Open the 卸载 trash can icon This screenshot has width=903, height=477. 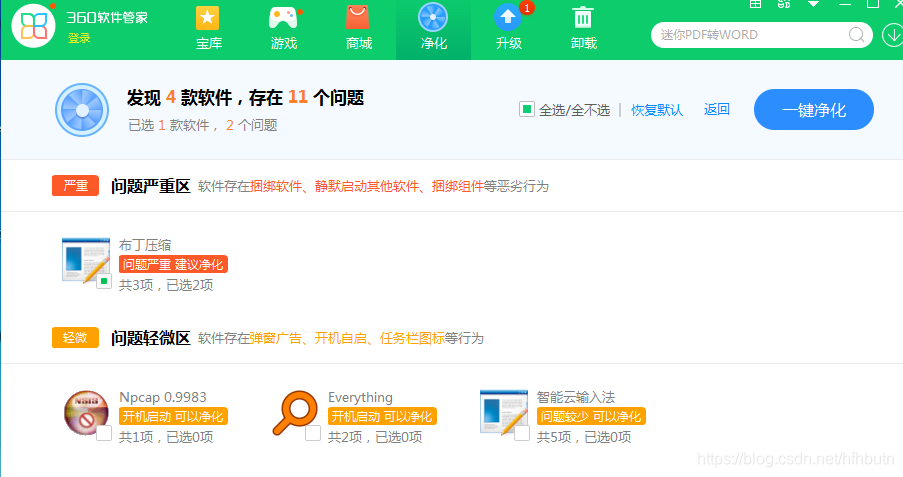click(x=583, y=18)
